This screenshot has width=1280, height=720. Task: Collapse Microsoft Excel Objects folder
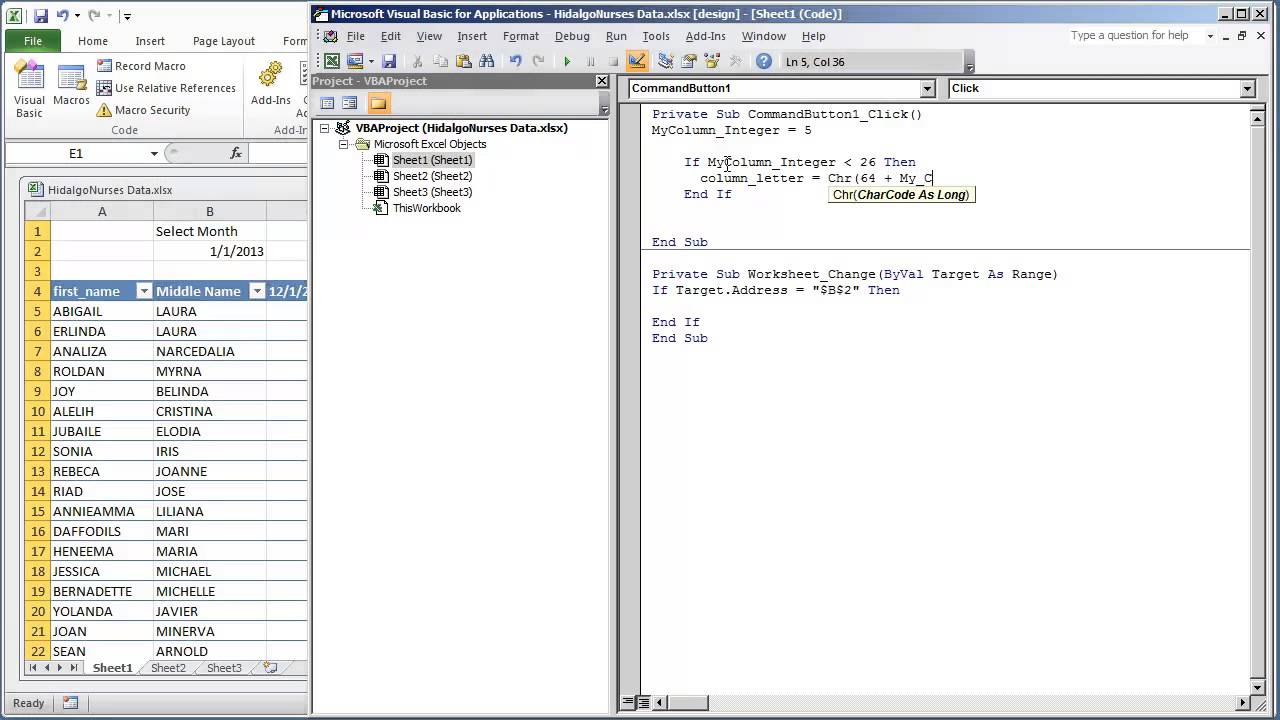(x=343, y=144)
